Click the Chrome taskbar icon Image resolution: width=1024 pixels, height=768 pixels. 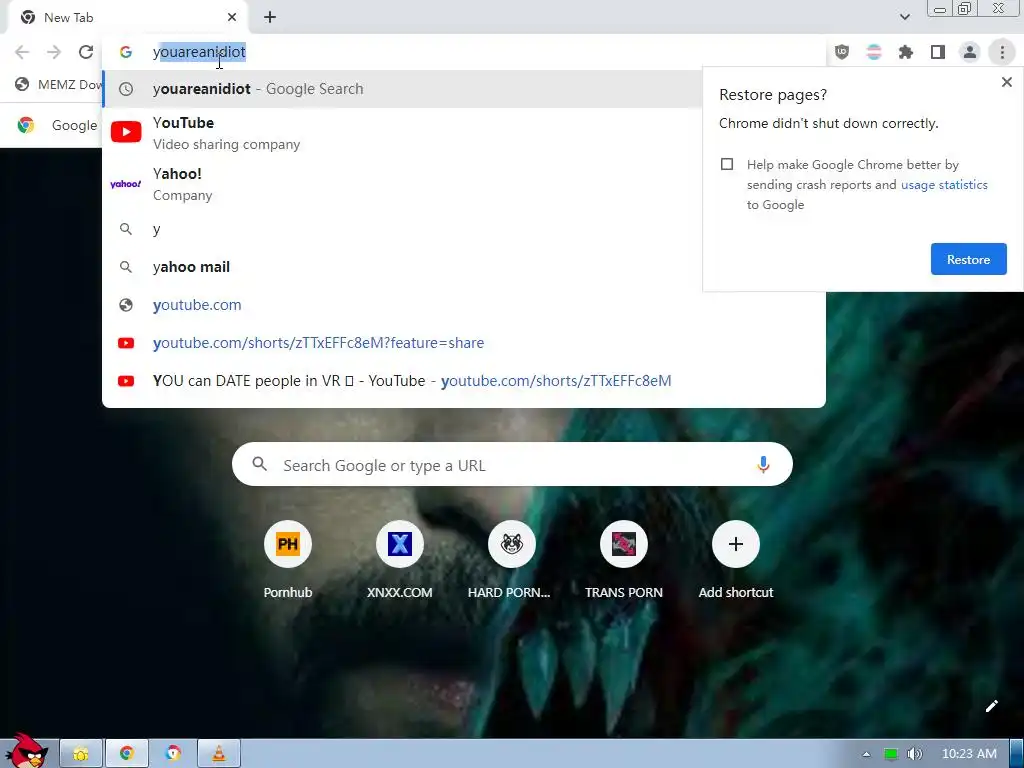coord(127,754)
